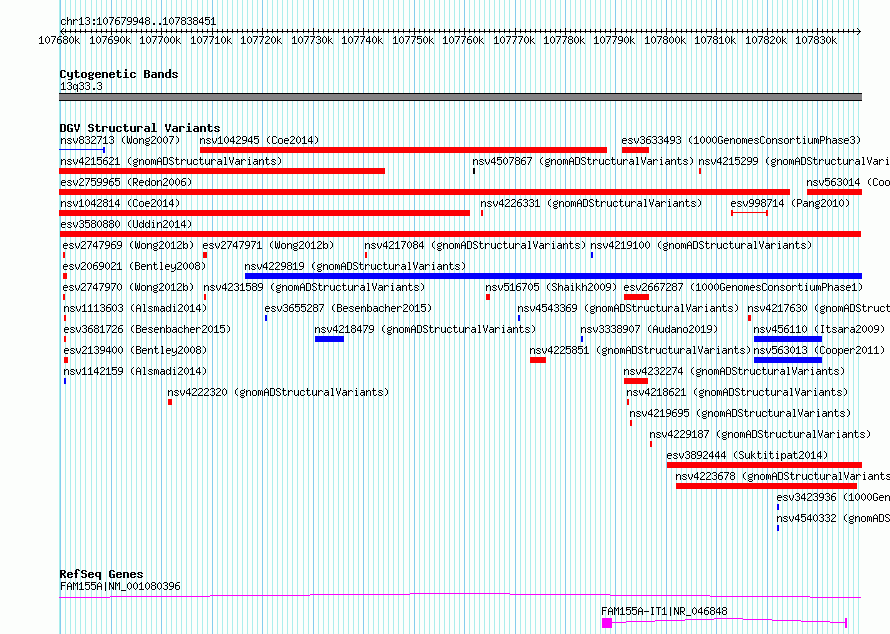The width and height of the screenshot is (890, 634).
Task: Open variant nsv4225851 label
Action: tap(640, 350)
